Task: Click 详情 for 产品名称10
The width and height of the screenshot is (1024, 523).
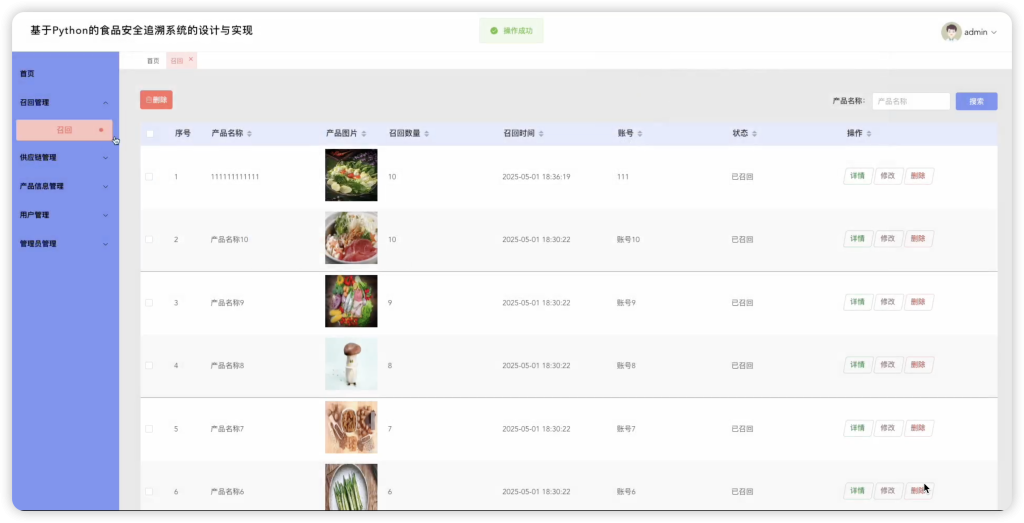Action: click(858, 239)
